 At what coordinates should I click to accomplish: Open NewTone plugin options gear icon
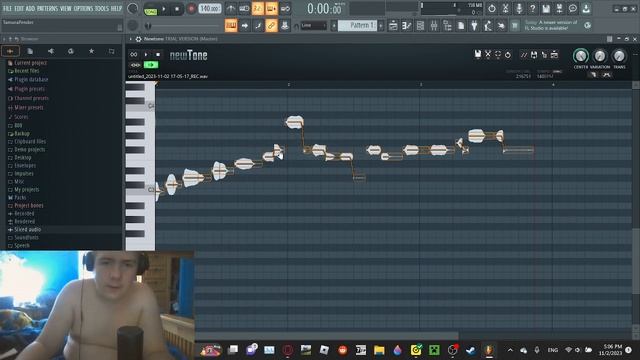pyautogui.click(x=138, y=39)
